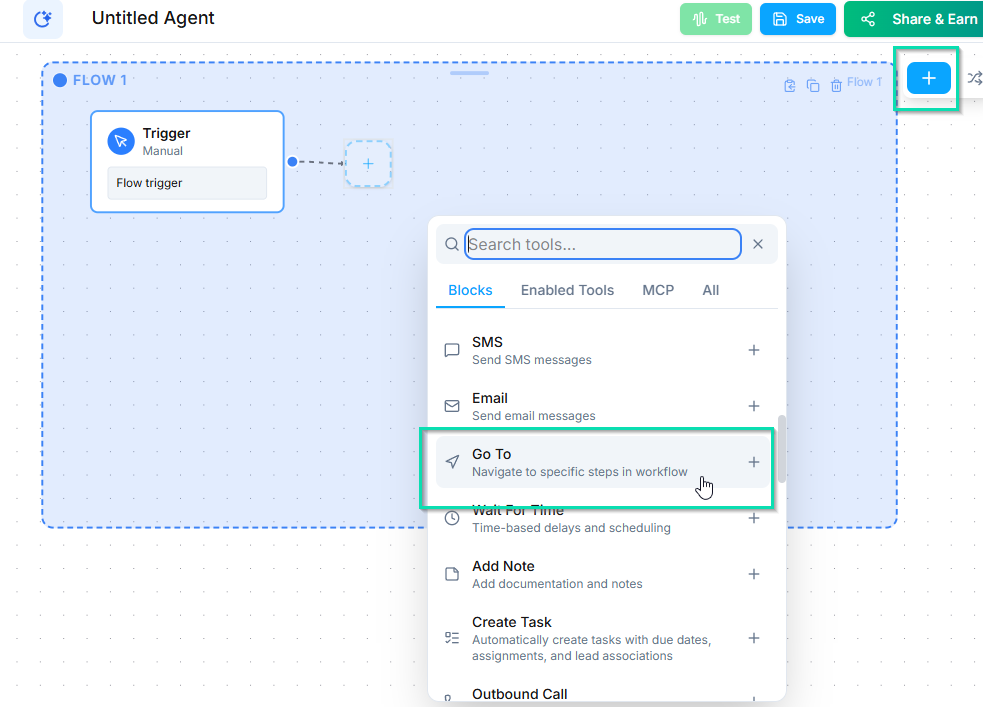Image resolution: width=983 pixels, height=707 pixels.
Task: Clear the search with the X icon
Action: (x=757, y=244)
